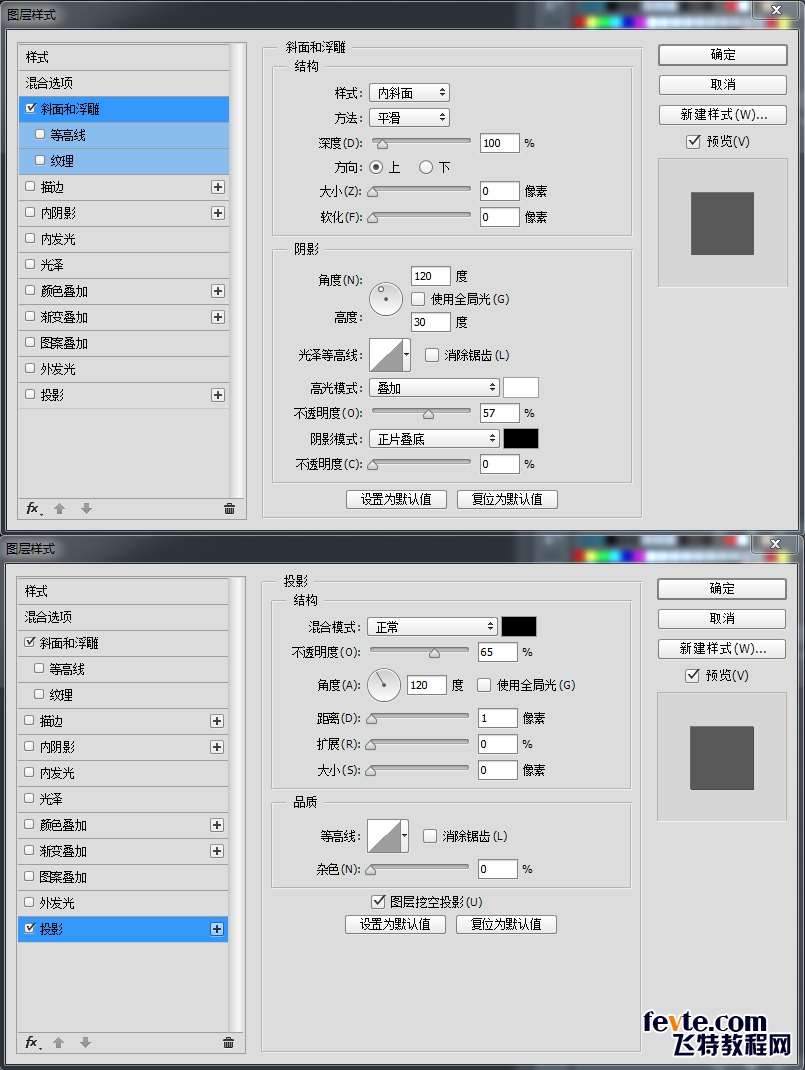The width and height of the screenshot is (805, 1070).
Task: Select 内发光 in the top dialog list
Action: (123, 239)
